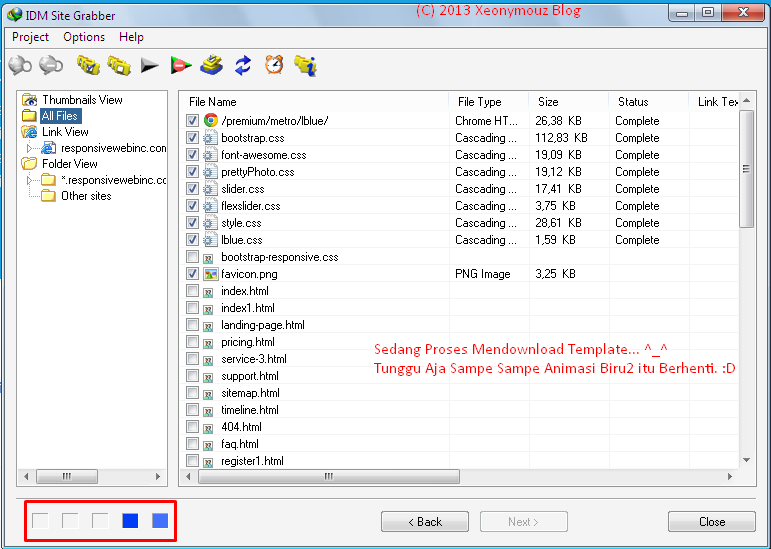Click the file list vertical scrollbar thumb
771x549 pixels.
click(746, 169)
